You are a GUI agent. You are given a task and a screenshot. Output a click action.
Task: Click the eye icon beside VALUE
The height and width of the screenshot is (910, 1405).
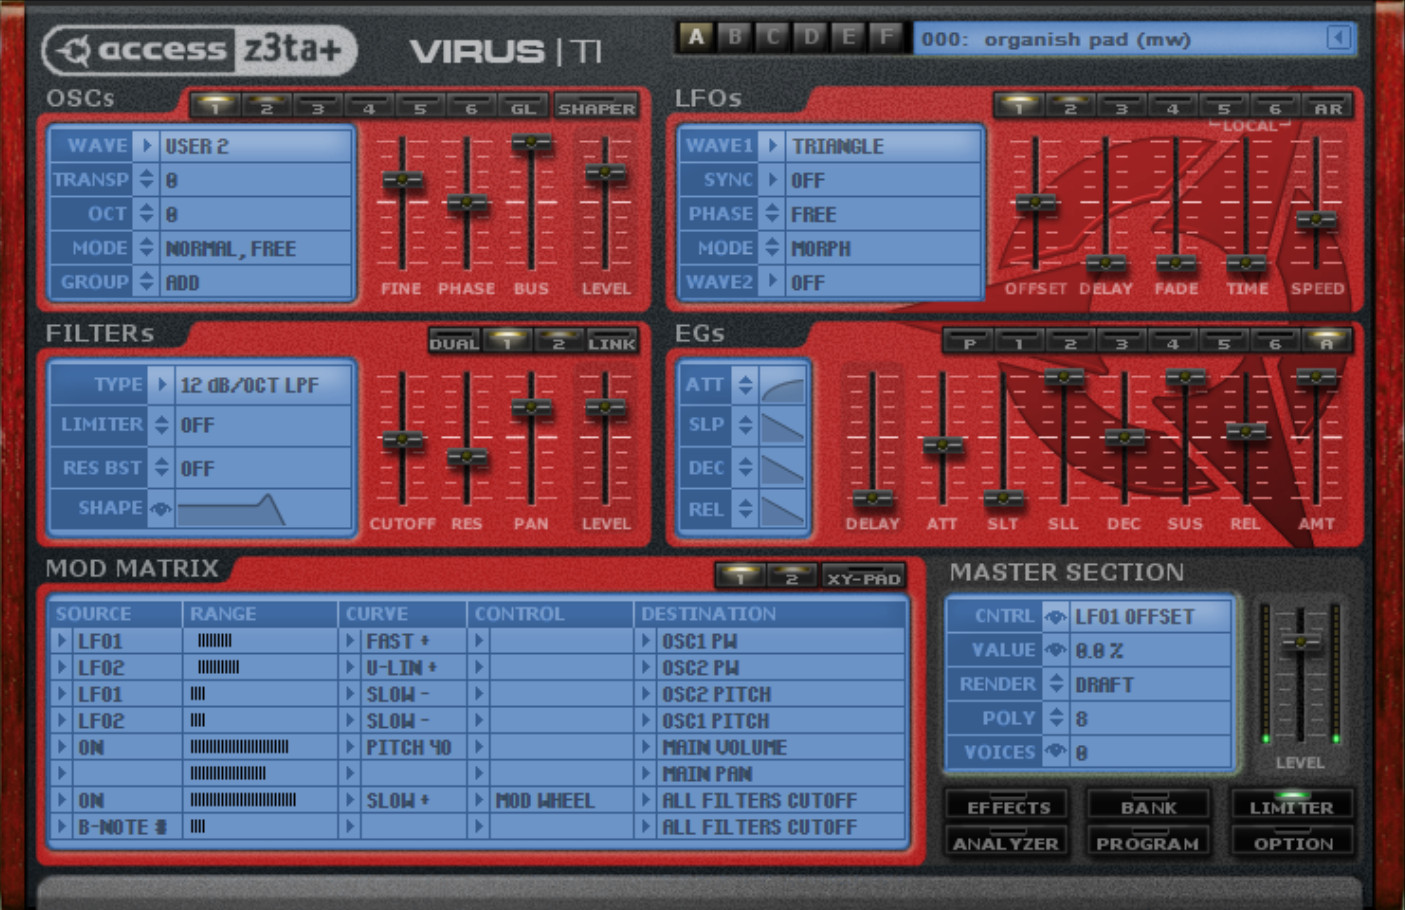pos(1055,651)
